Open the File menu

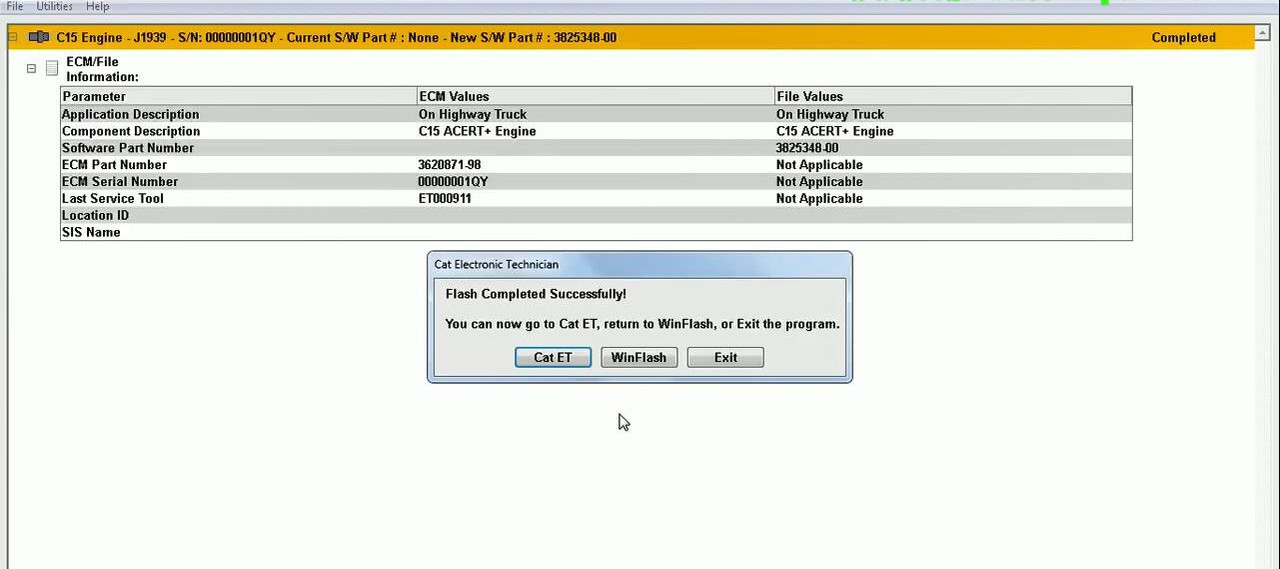pos(15,6)
